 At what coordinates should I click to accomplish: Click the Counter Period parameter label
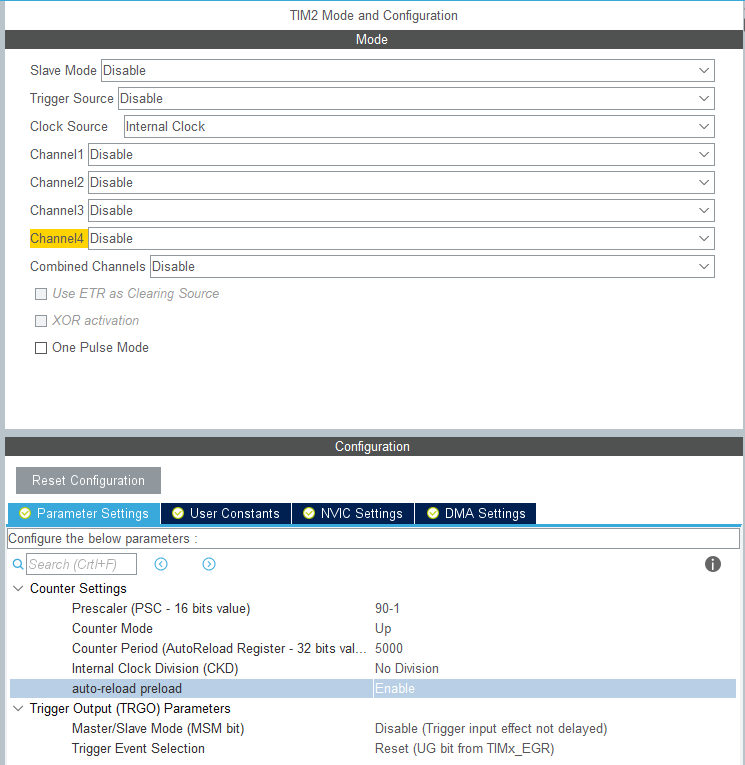[219, 648]
